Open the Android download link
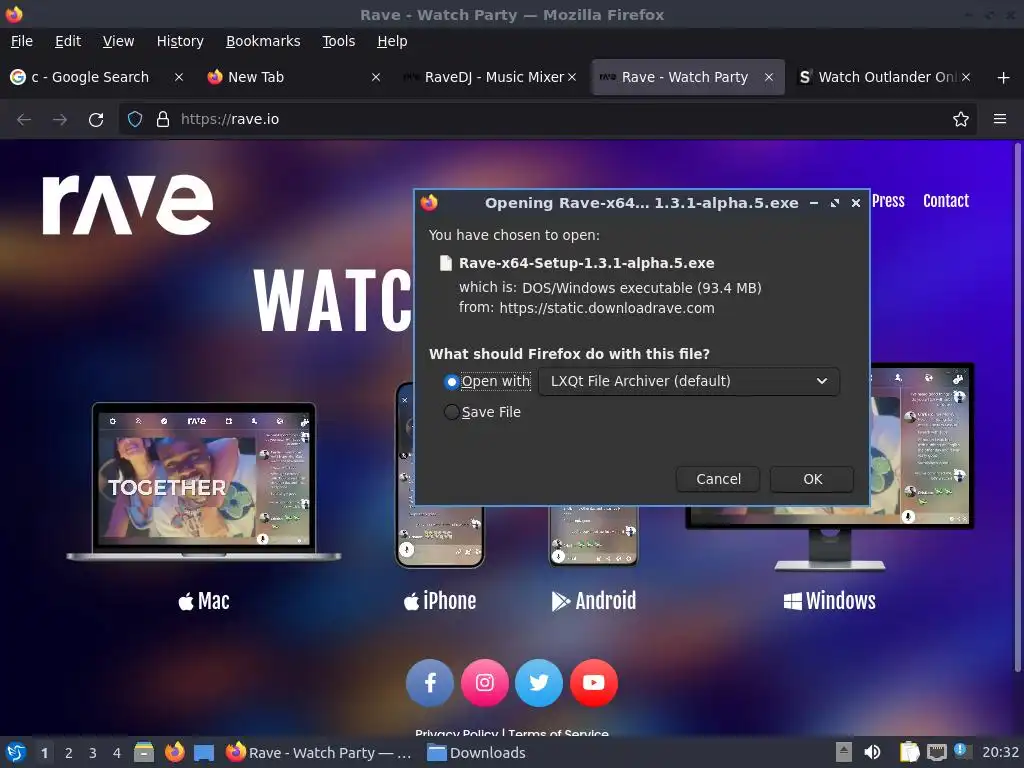The width and height of the screenshot is (1024, 768). pos(594,601)
